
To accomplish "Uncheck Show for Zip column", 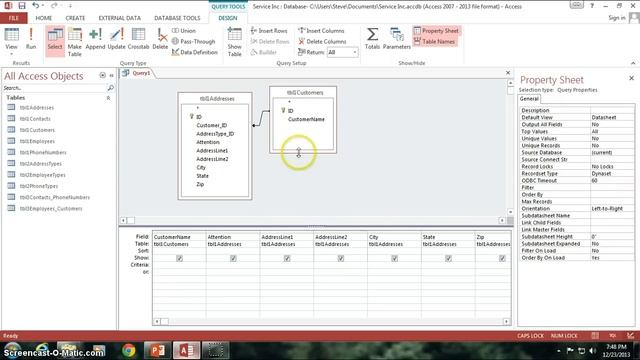I will [502, 258].
